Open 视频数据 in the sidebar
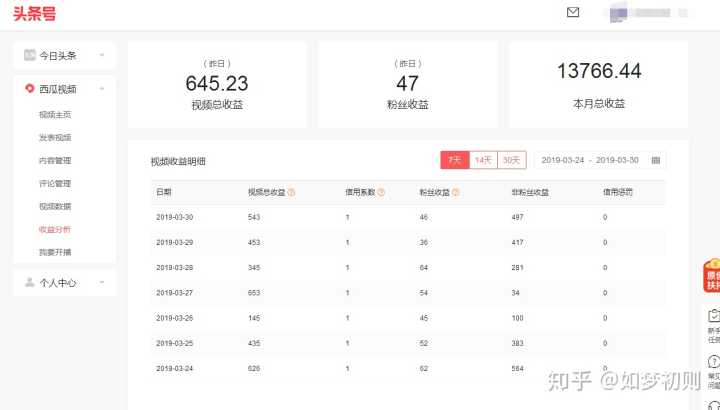This screenshot has height=410, width=720. pyautogui.click(x=55, y=206)
